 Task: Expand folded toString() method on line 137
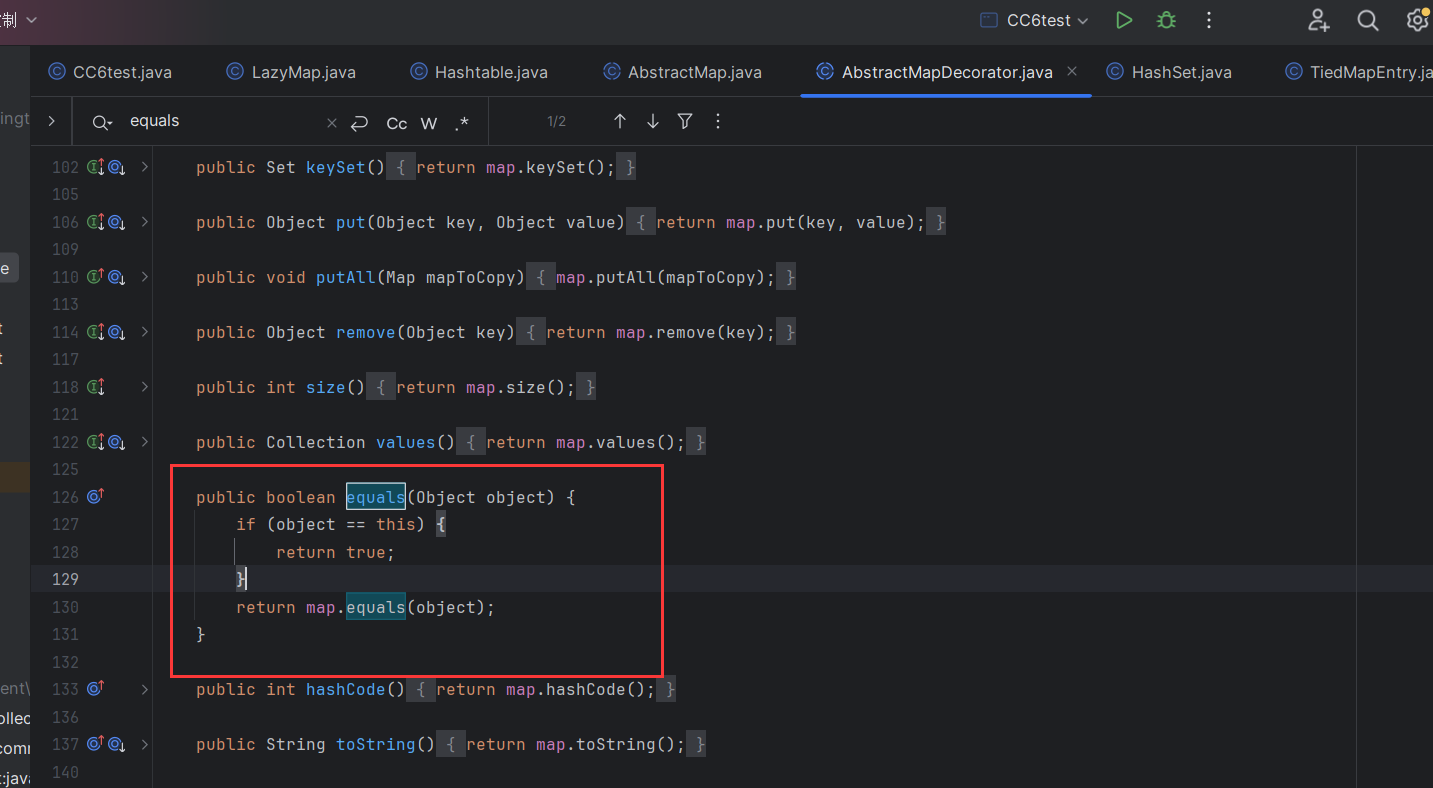coord(145,744)
